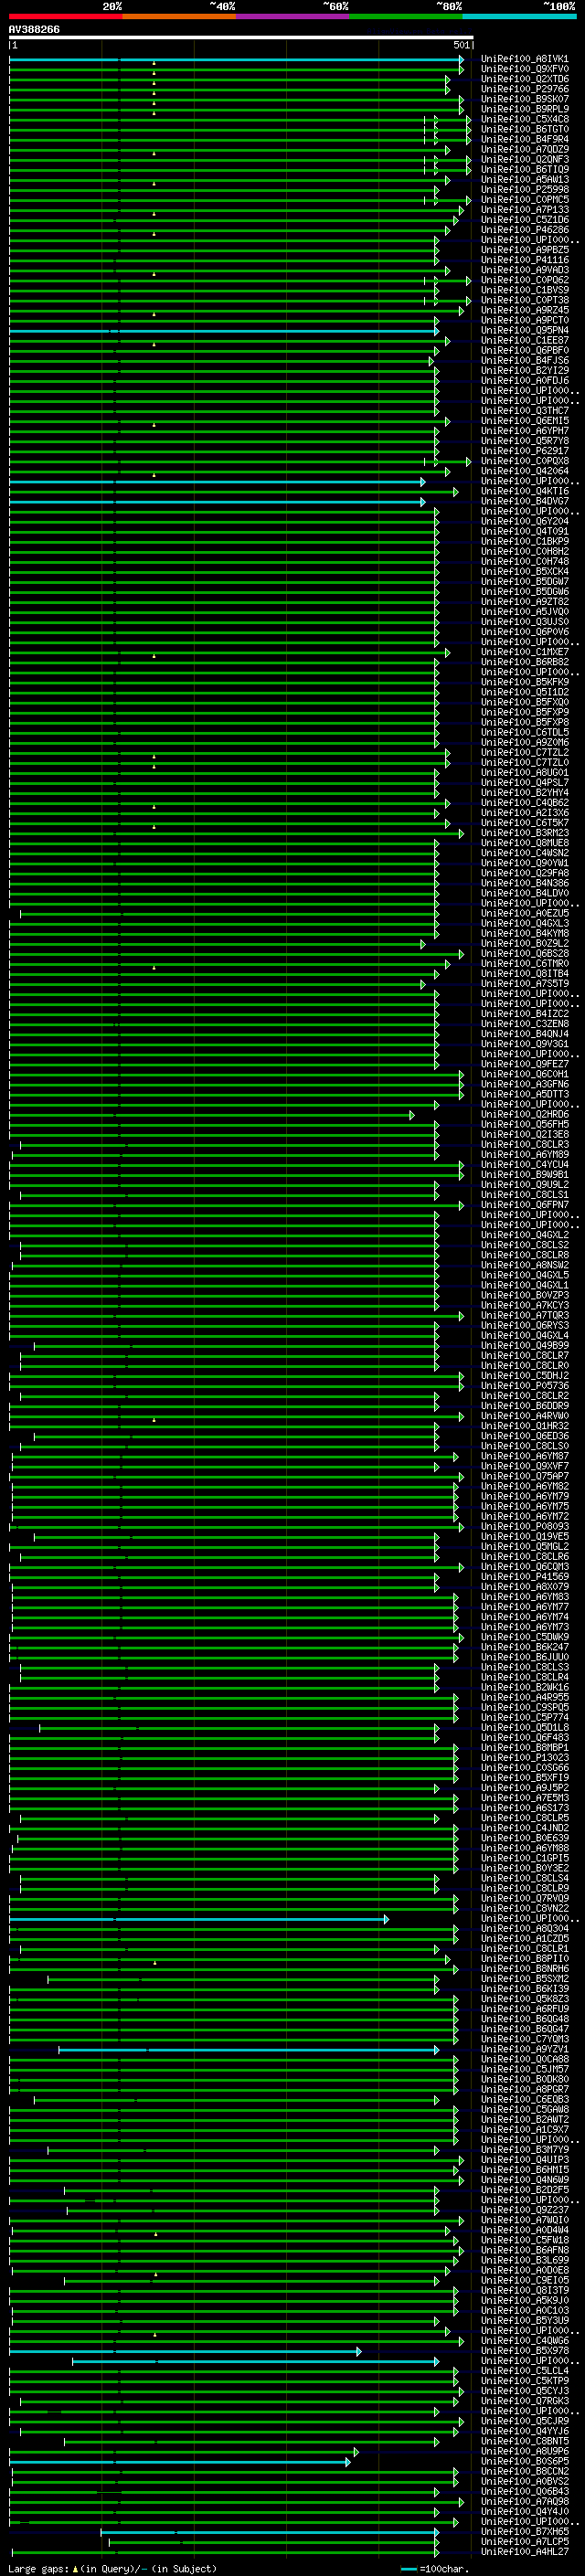Select label UniRef100_A3GFN6
This screenshot has height=2576, width=585.
(x=524, y=1084)
